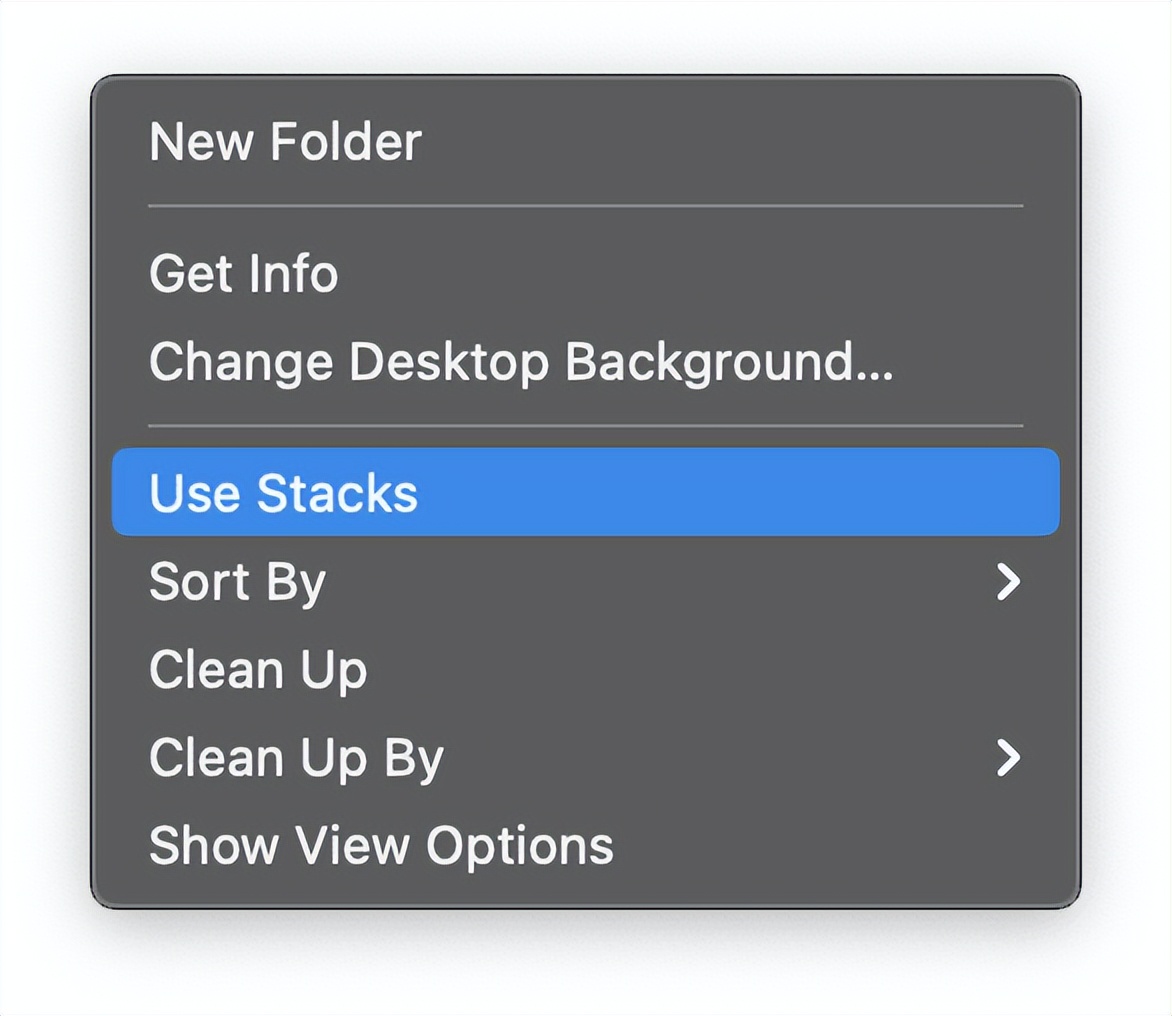
Task: Enable the highlighted Use Stacks option
Action: [283, 493]
